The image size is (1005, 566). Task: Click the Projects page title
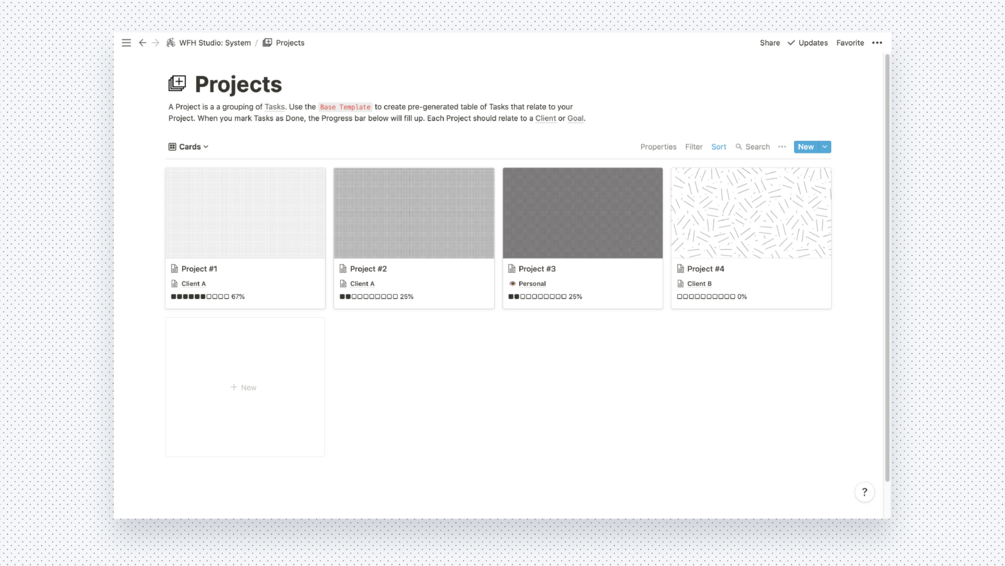238,84
